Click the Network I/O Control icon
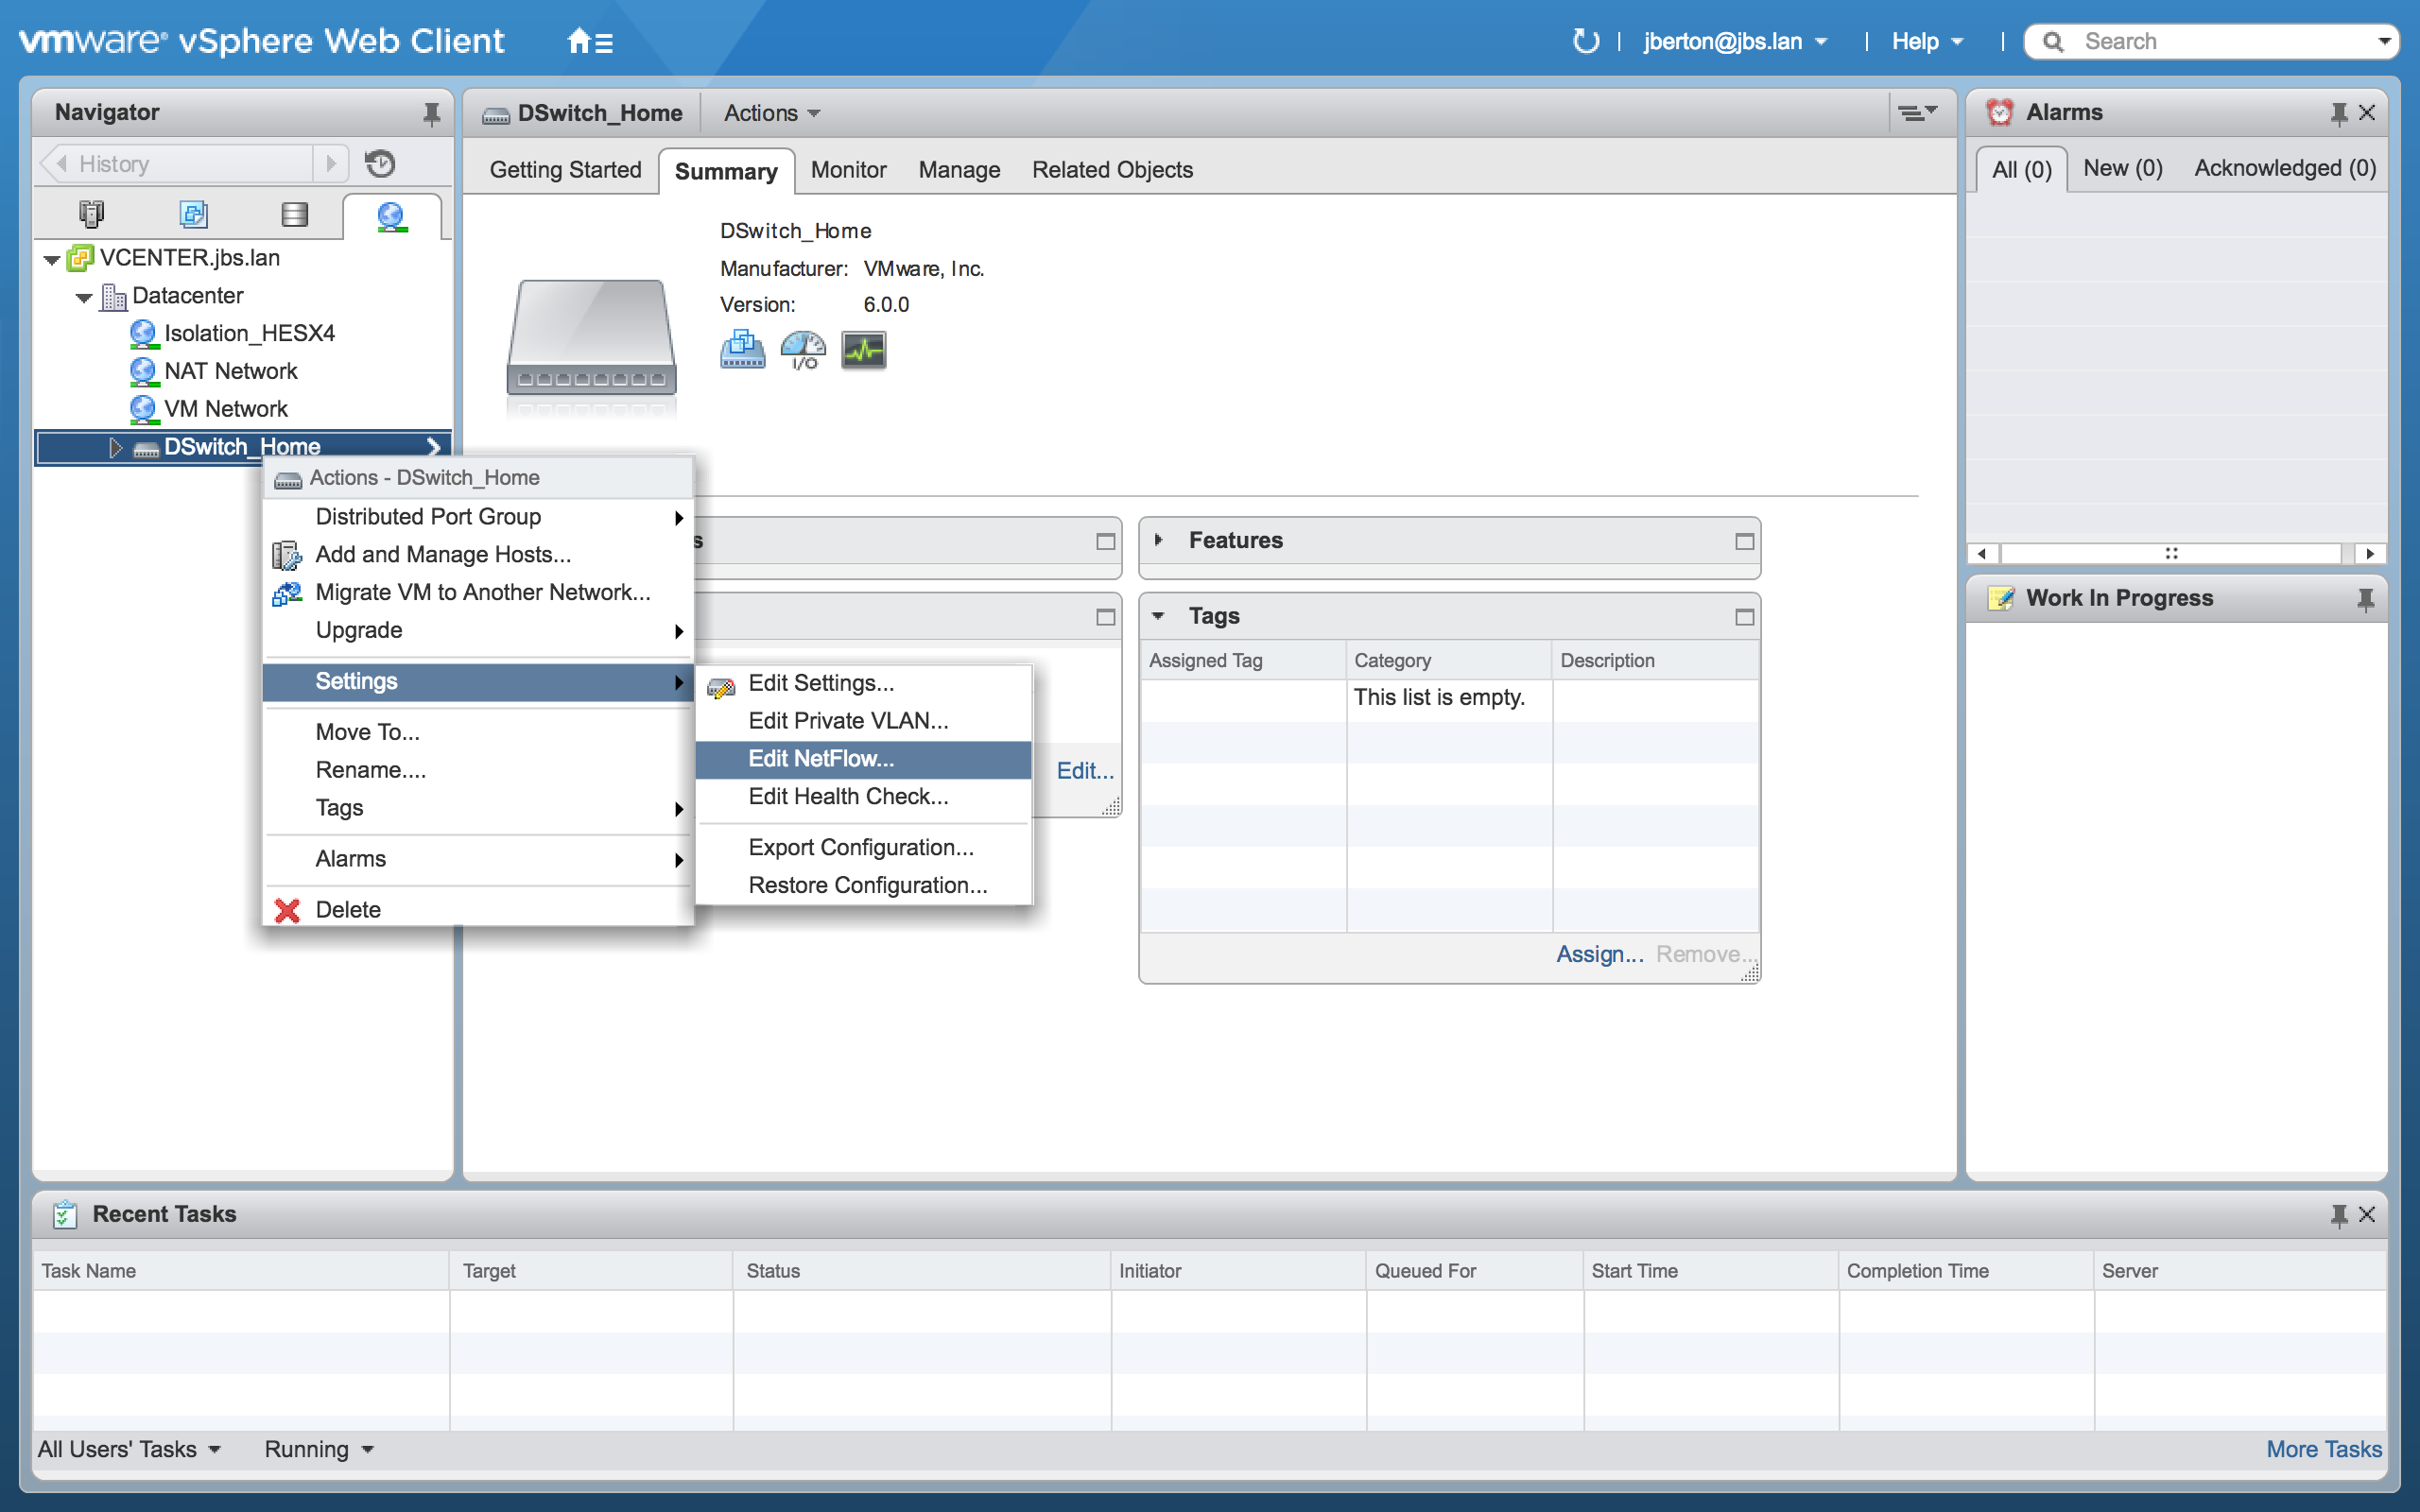The width and height of the screenshot is (2420, 1512). coord(803,350)
